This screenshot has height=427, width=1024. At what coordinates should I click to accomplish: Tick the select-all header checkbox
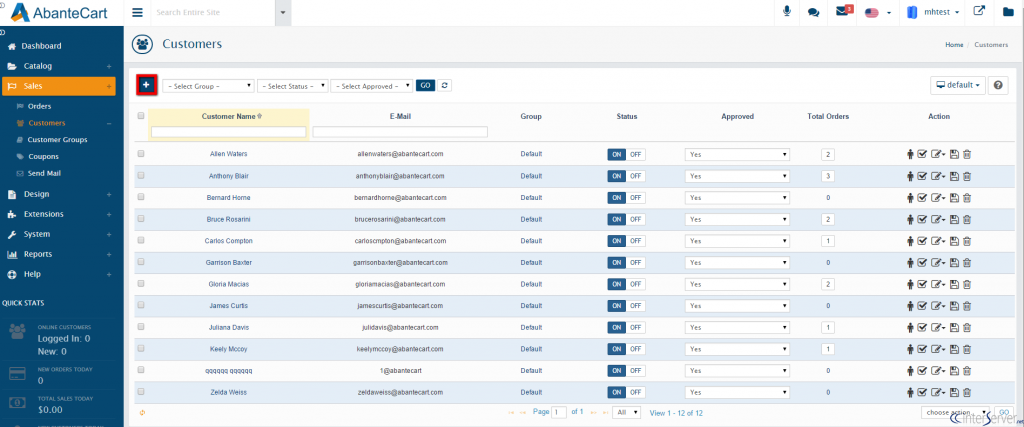(141, 116)
